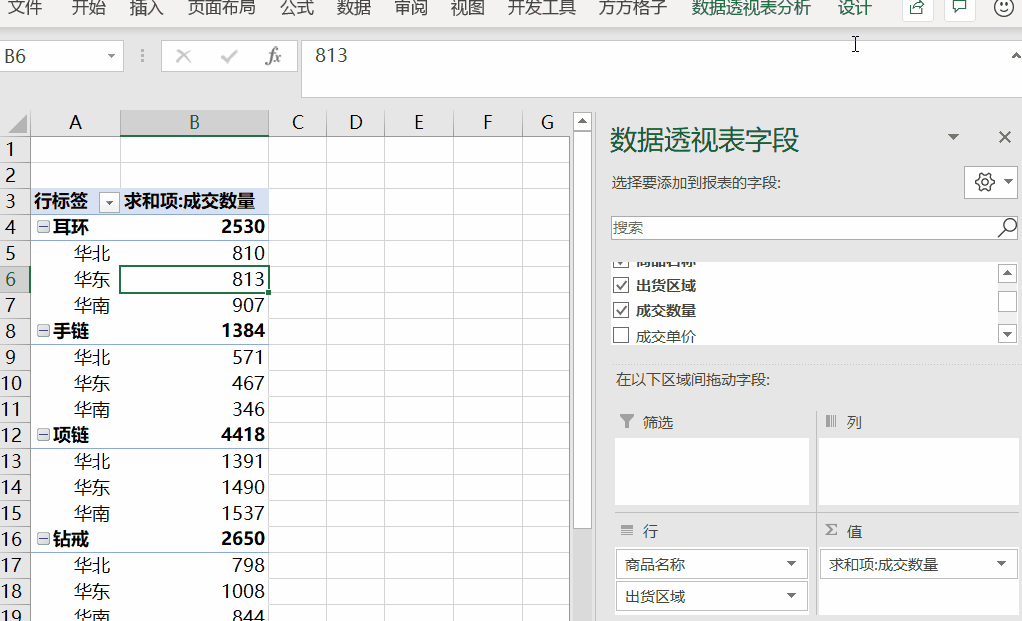
Task: Select the 求和项:成交数量 header cell
Action: 194,201
